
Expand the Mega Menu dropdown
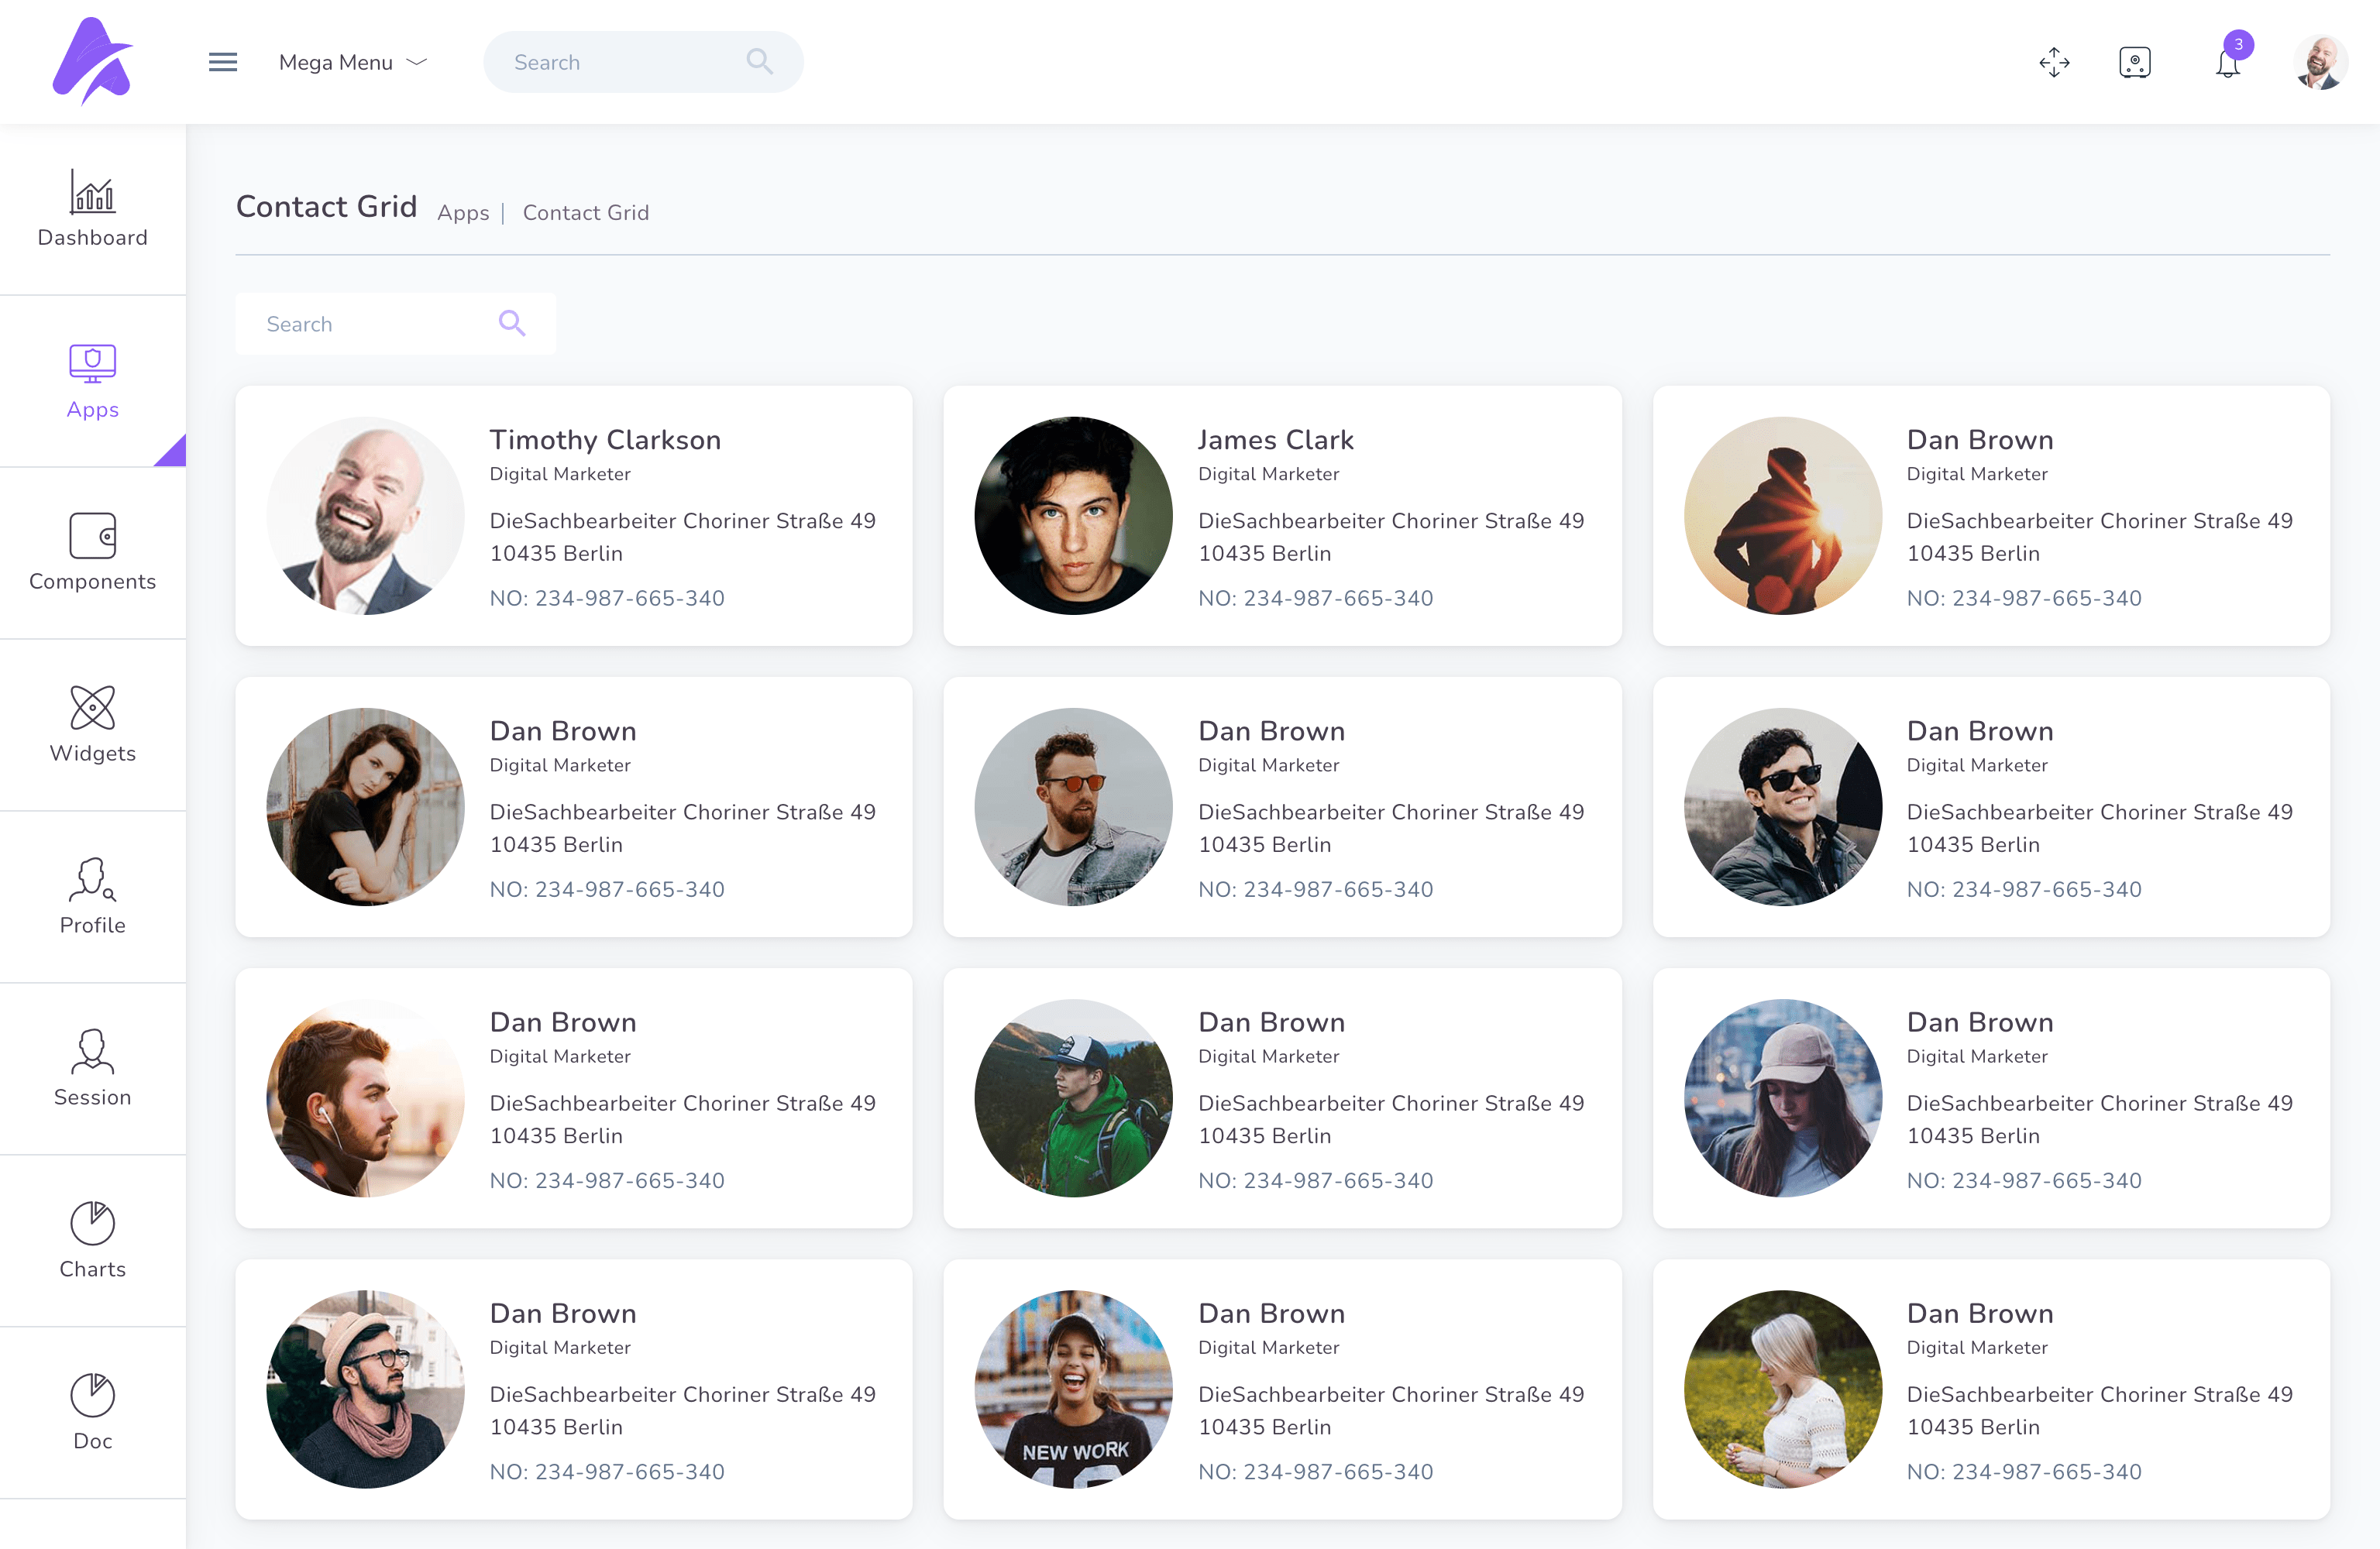point(352,62)
